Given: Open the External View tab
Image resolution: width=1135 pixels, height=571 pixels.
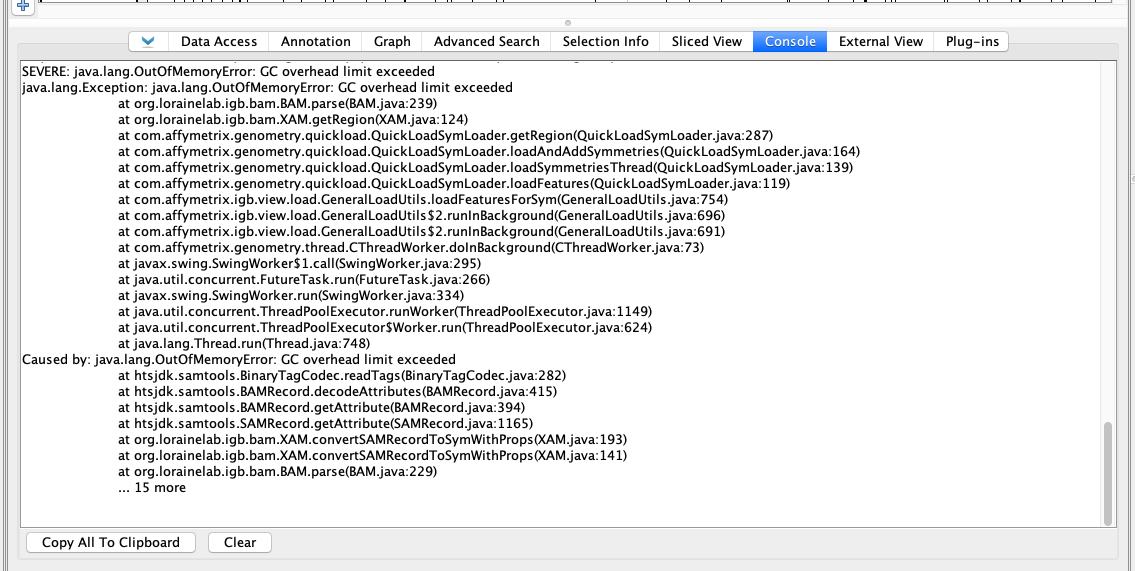Looking at the screenshot, I should 880,41.
